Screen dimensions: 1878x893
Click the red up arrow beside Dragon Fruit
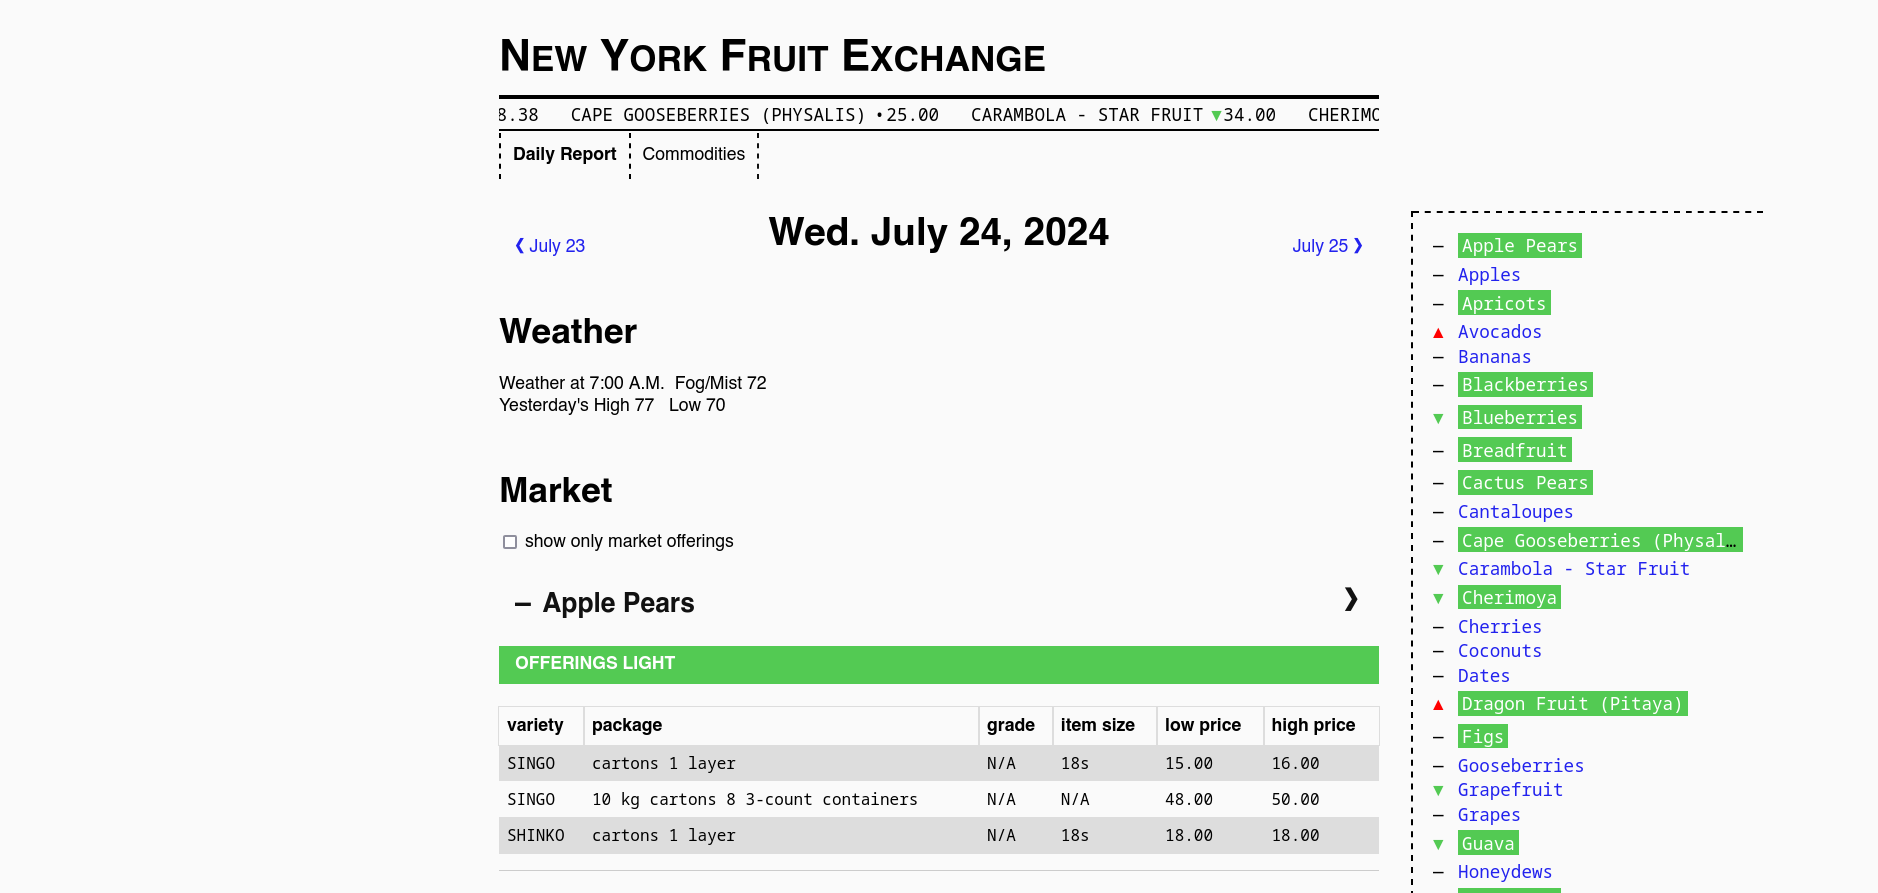pos(1438,705)
